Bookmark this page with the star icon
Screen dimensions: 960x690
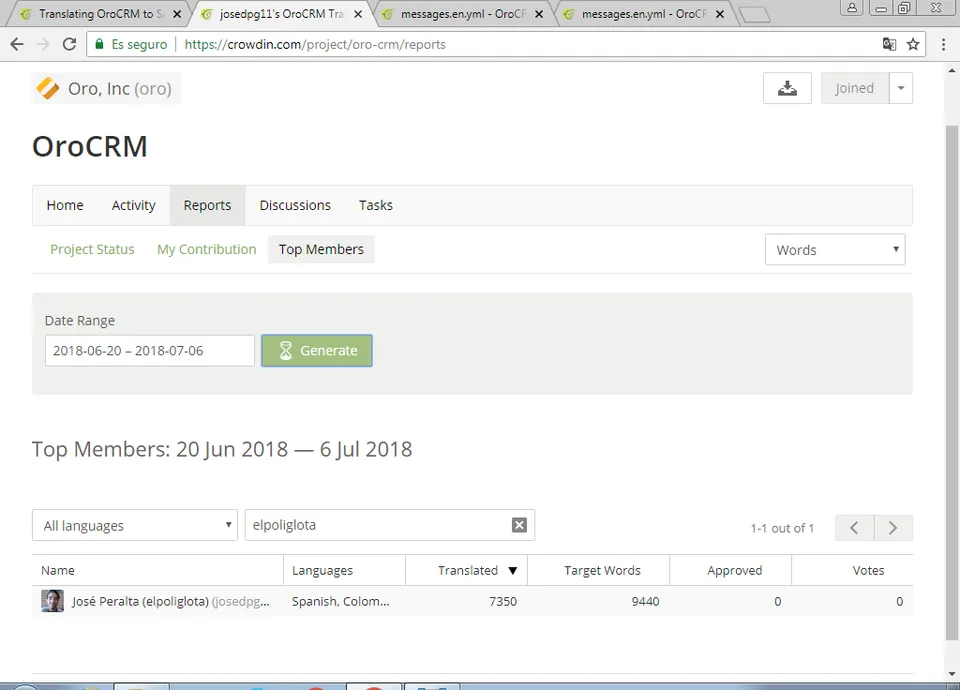click(913, 44)
